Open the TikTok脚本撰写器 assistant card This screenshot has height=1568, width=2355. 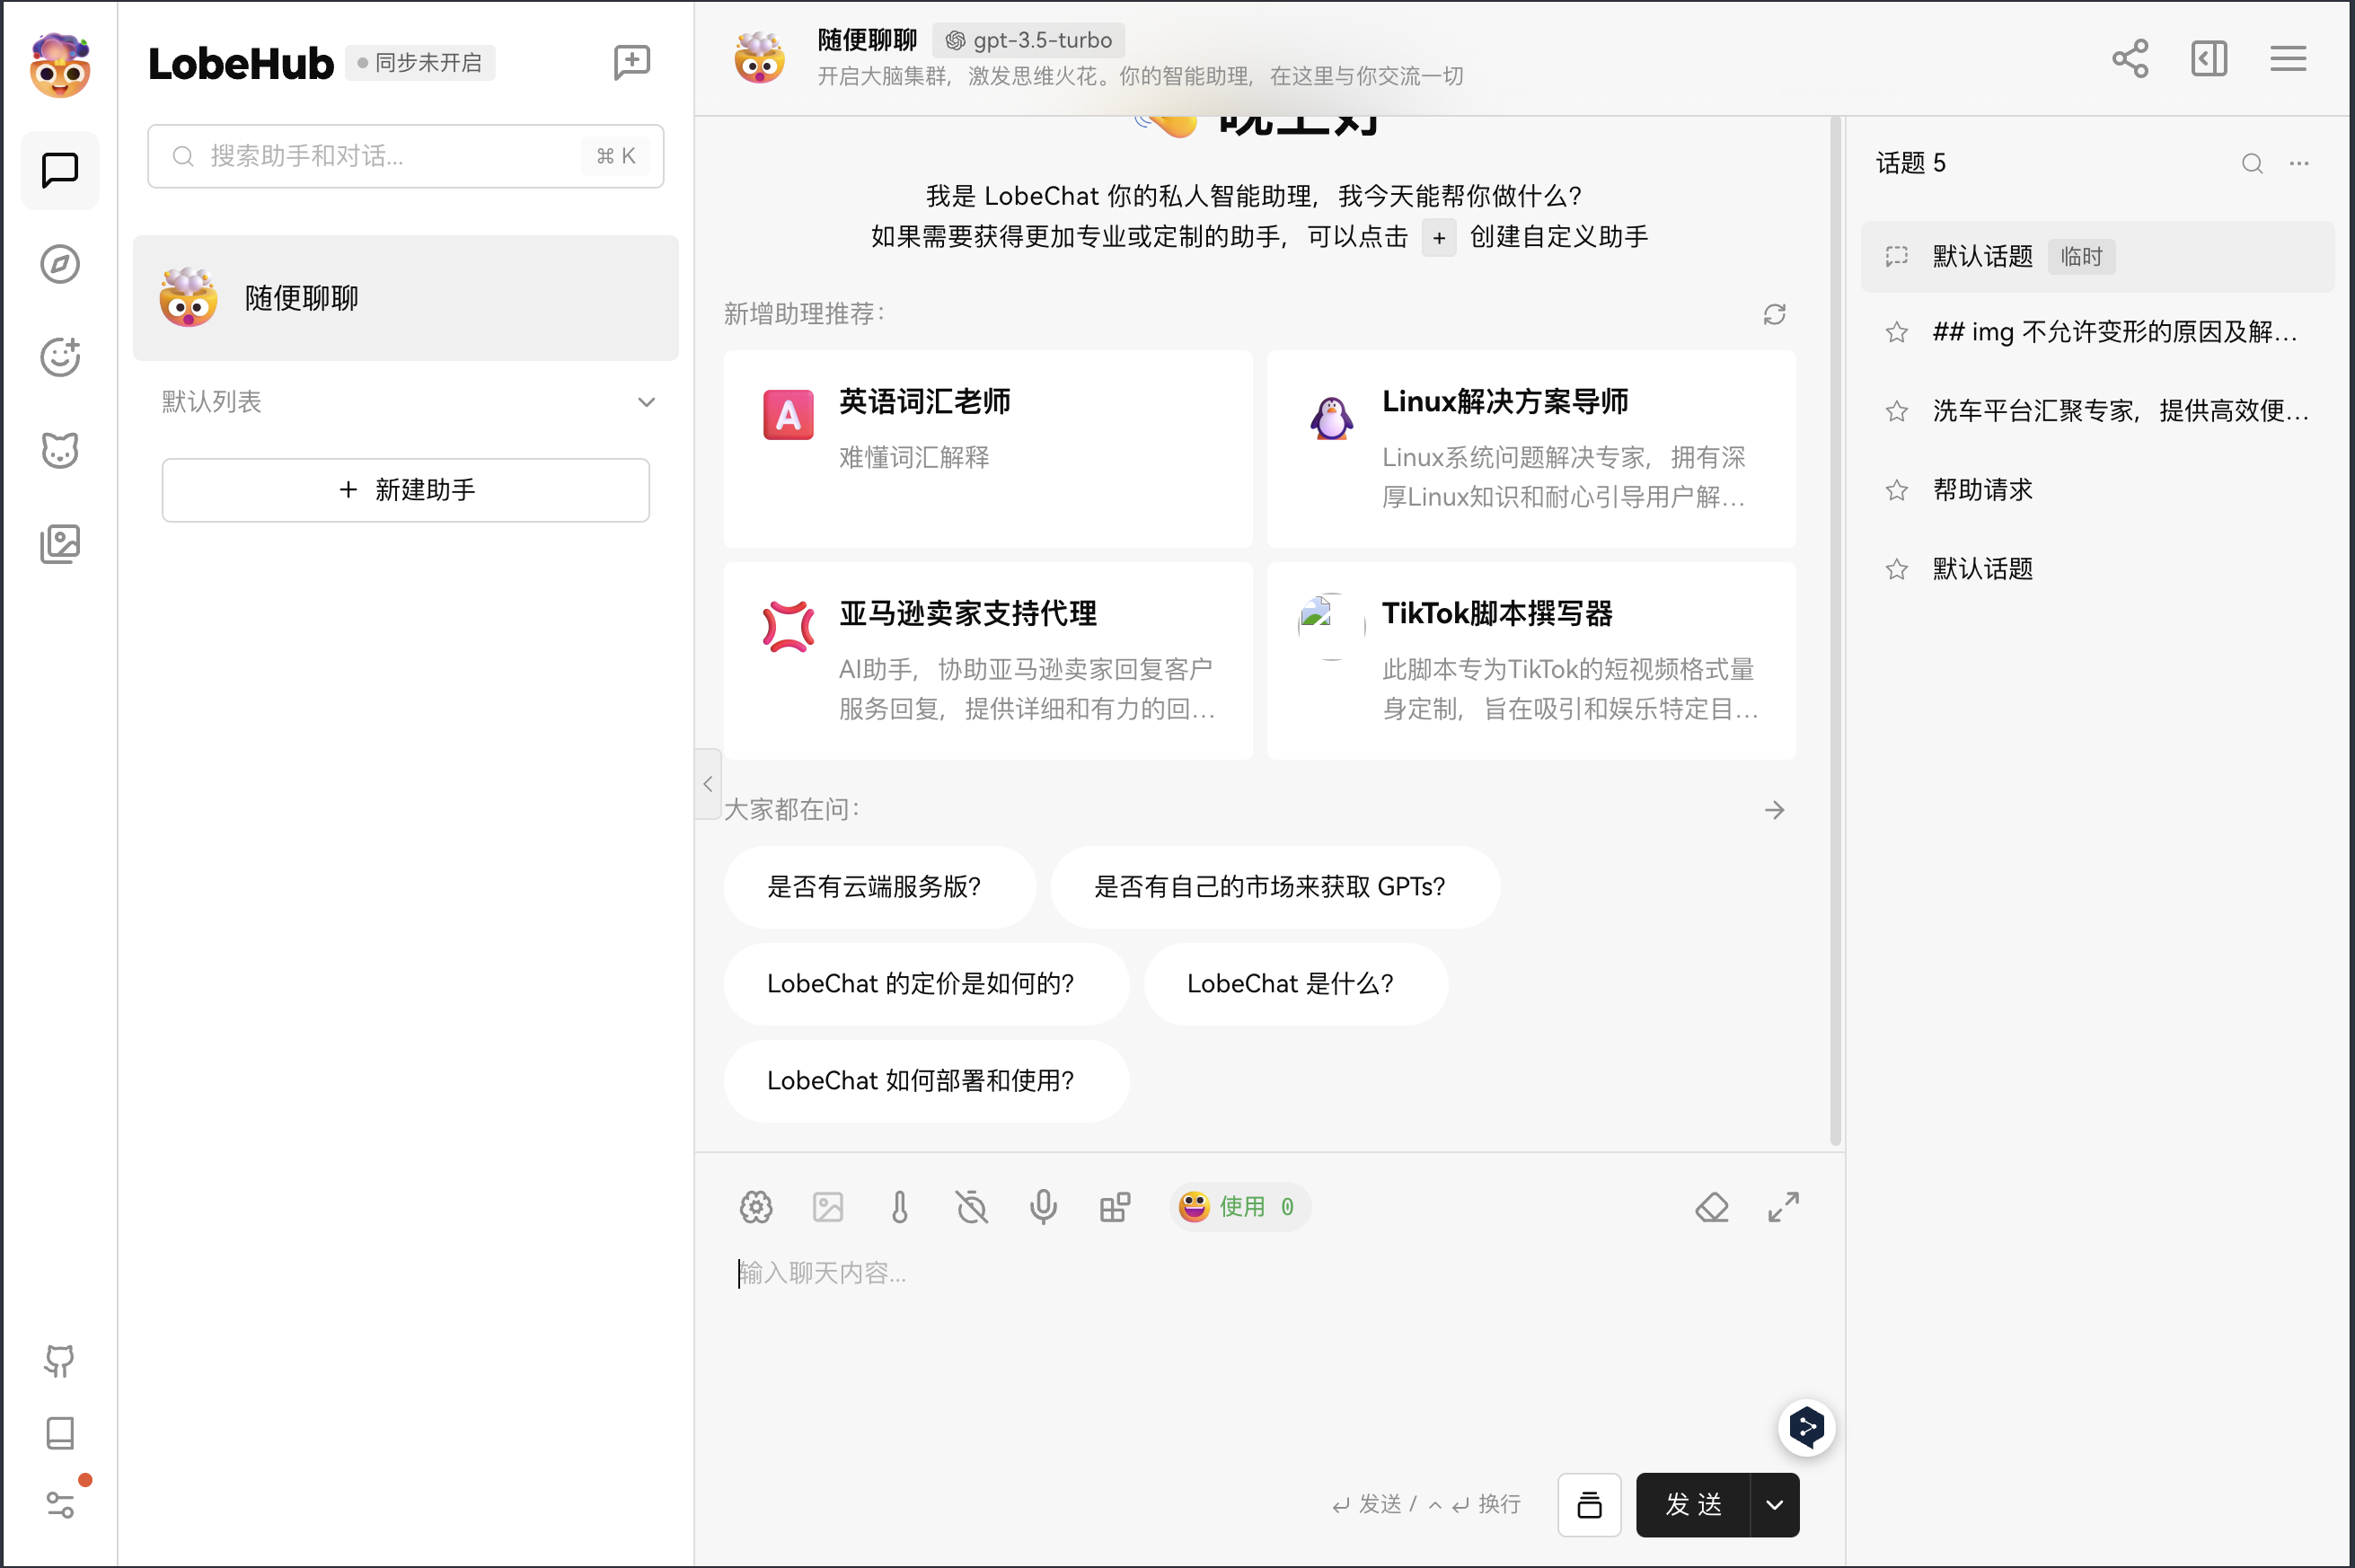1531,661
